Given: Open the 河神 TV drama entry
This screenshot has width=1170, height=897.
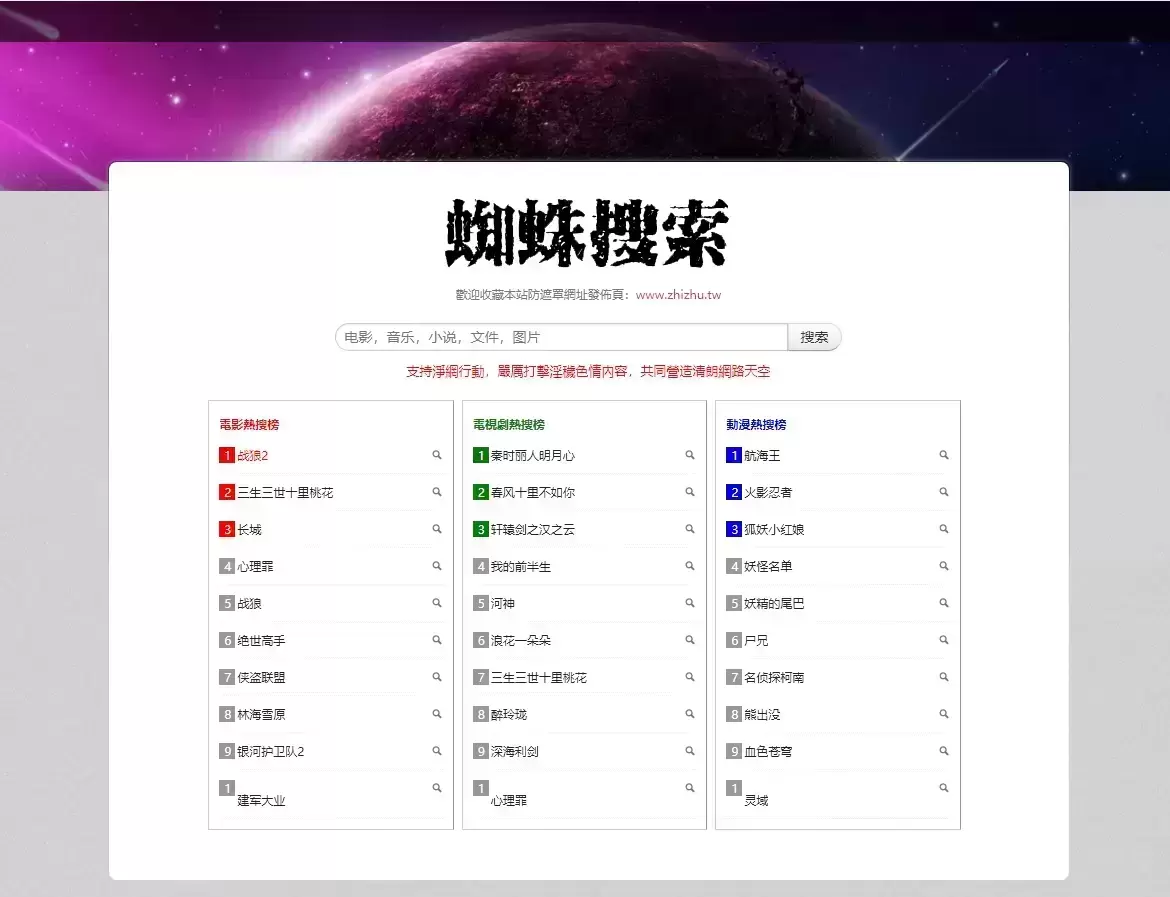Looking at the screenshot, I should 503,604.
